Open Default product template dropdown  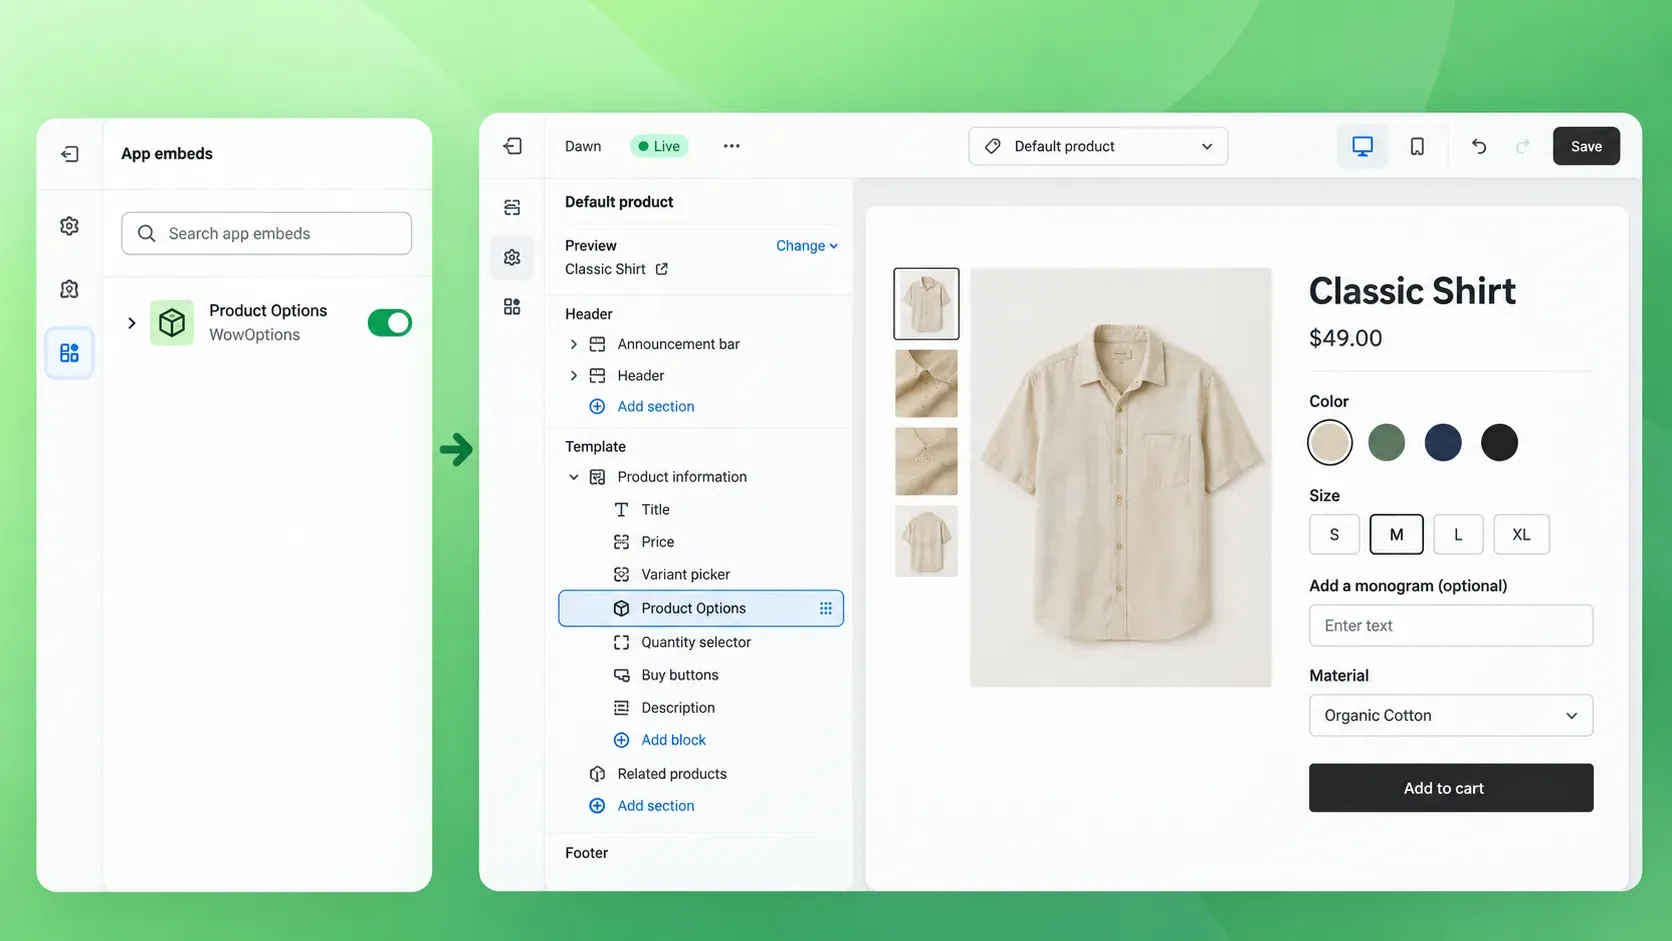[1098, 146]
